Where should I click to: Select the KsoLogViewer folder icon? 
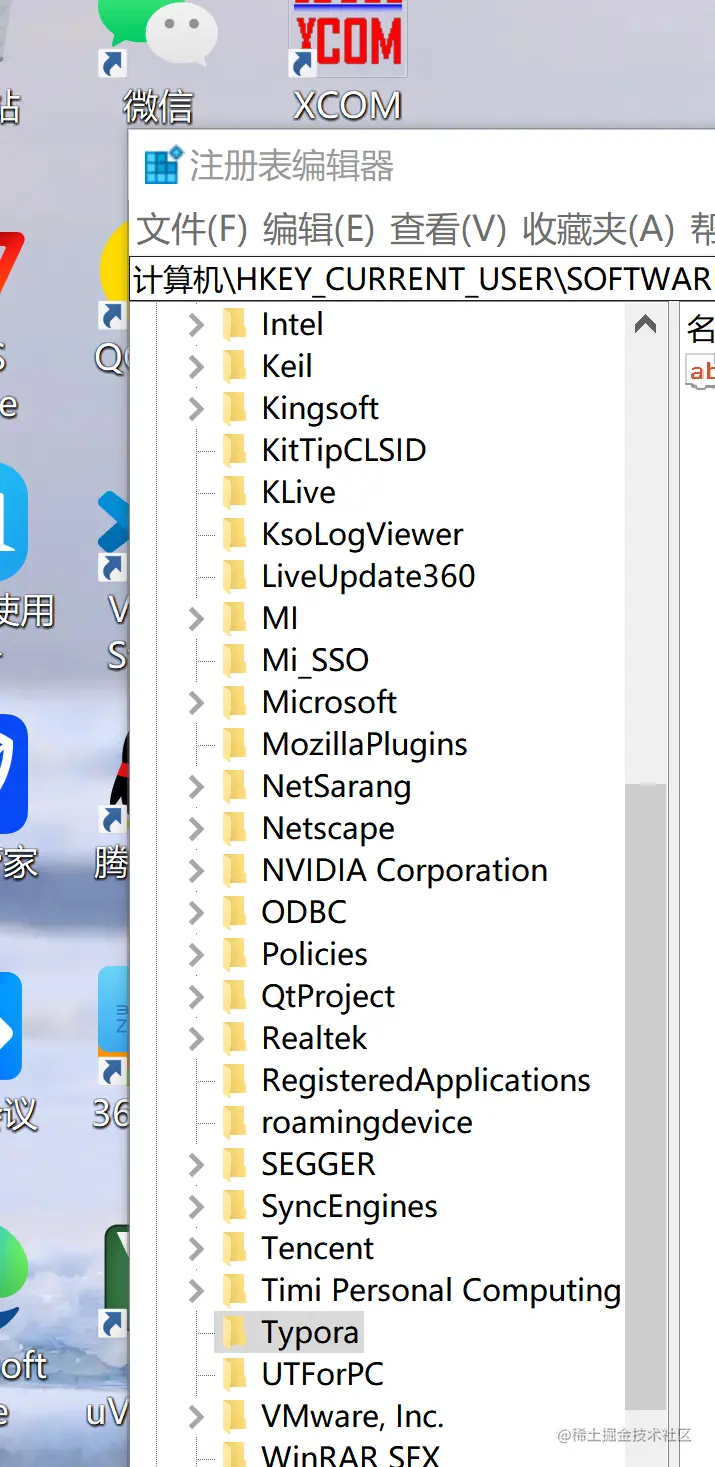(x=234, y=534)
